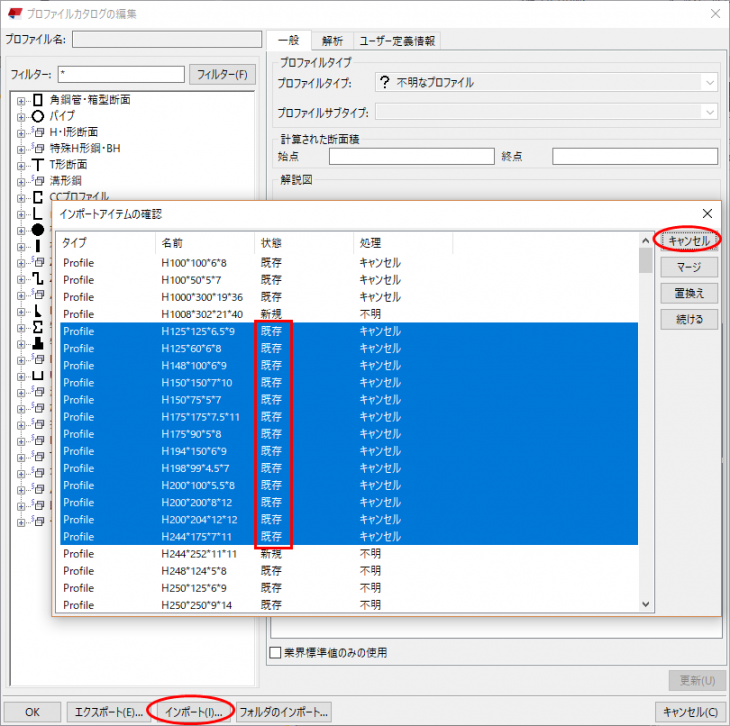Click the 処理 column header
The width and height of the screenshot is (730, 726).
pyautogui.click(x=403, y=243)
